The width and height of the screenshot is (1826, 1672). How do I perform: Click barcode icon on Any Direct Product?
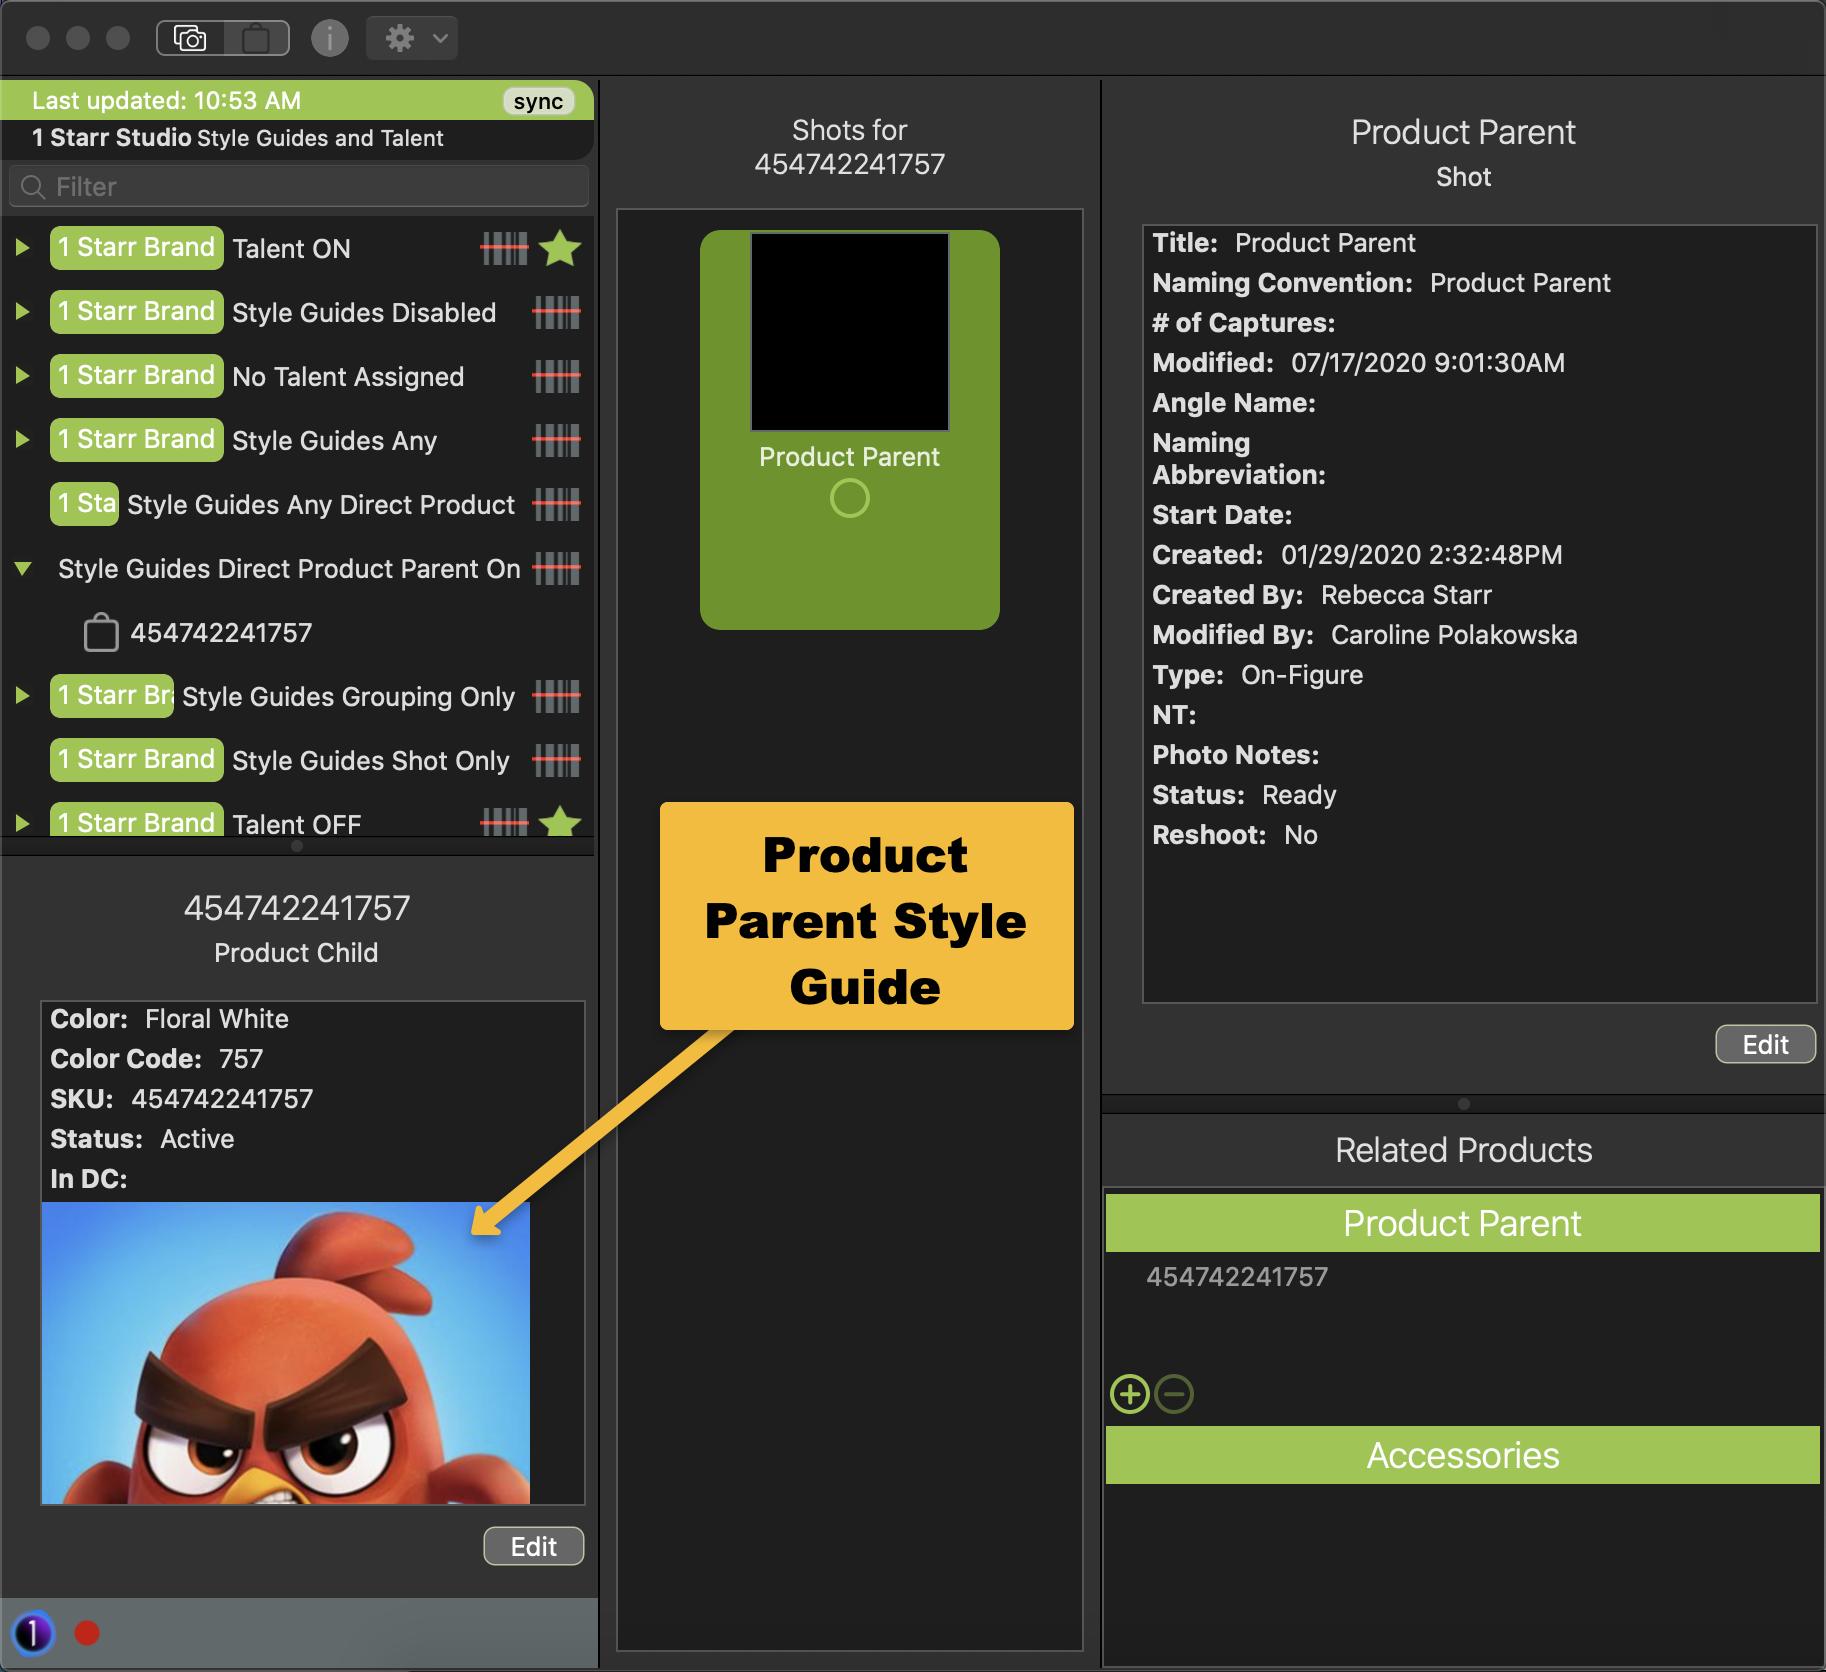(x=556, y=504)
